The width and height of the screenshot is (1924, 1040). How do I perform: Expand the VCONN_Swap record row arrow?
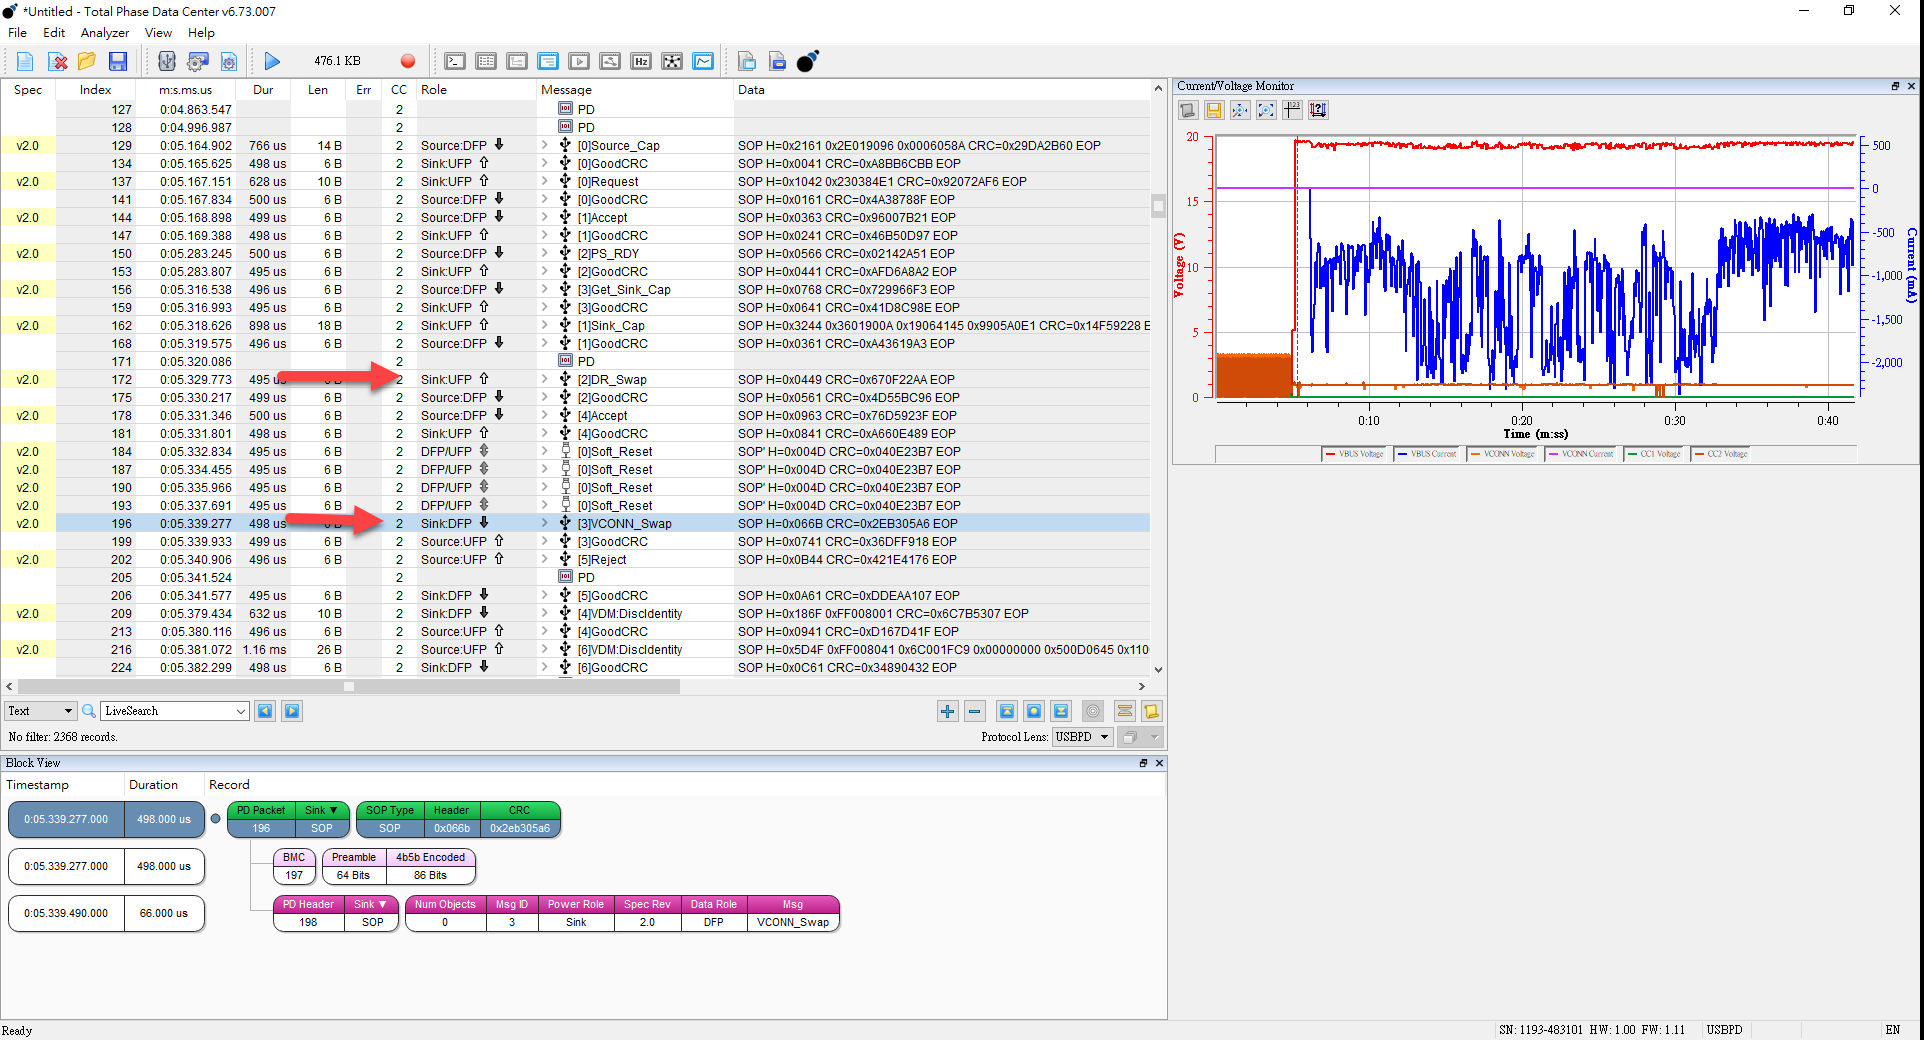point(545,523)
